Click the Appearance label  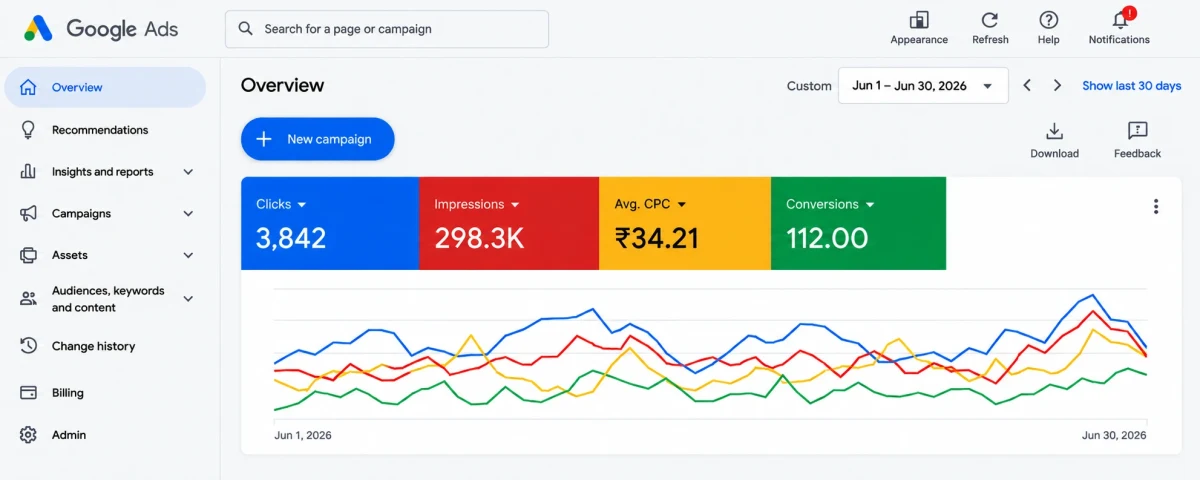tap(919, 40)
